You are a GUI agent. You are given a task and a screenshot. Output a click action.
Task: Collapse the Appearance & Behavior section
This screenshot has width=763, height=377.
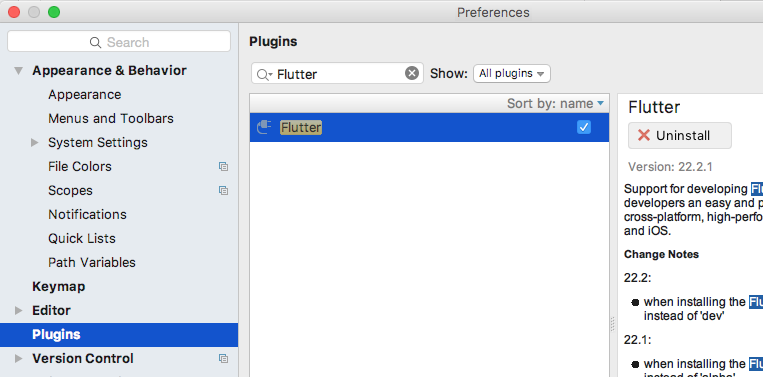pos(19,71)
